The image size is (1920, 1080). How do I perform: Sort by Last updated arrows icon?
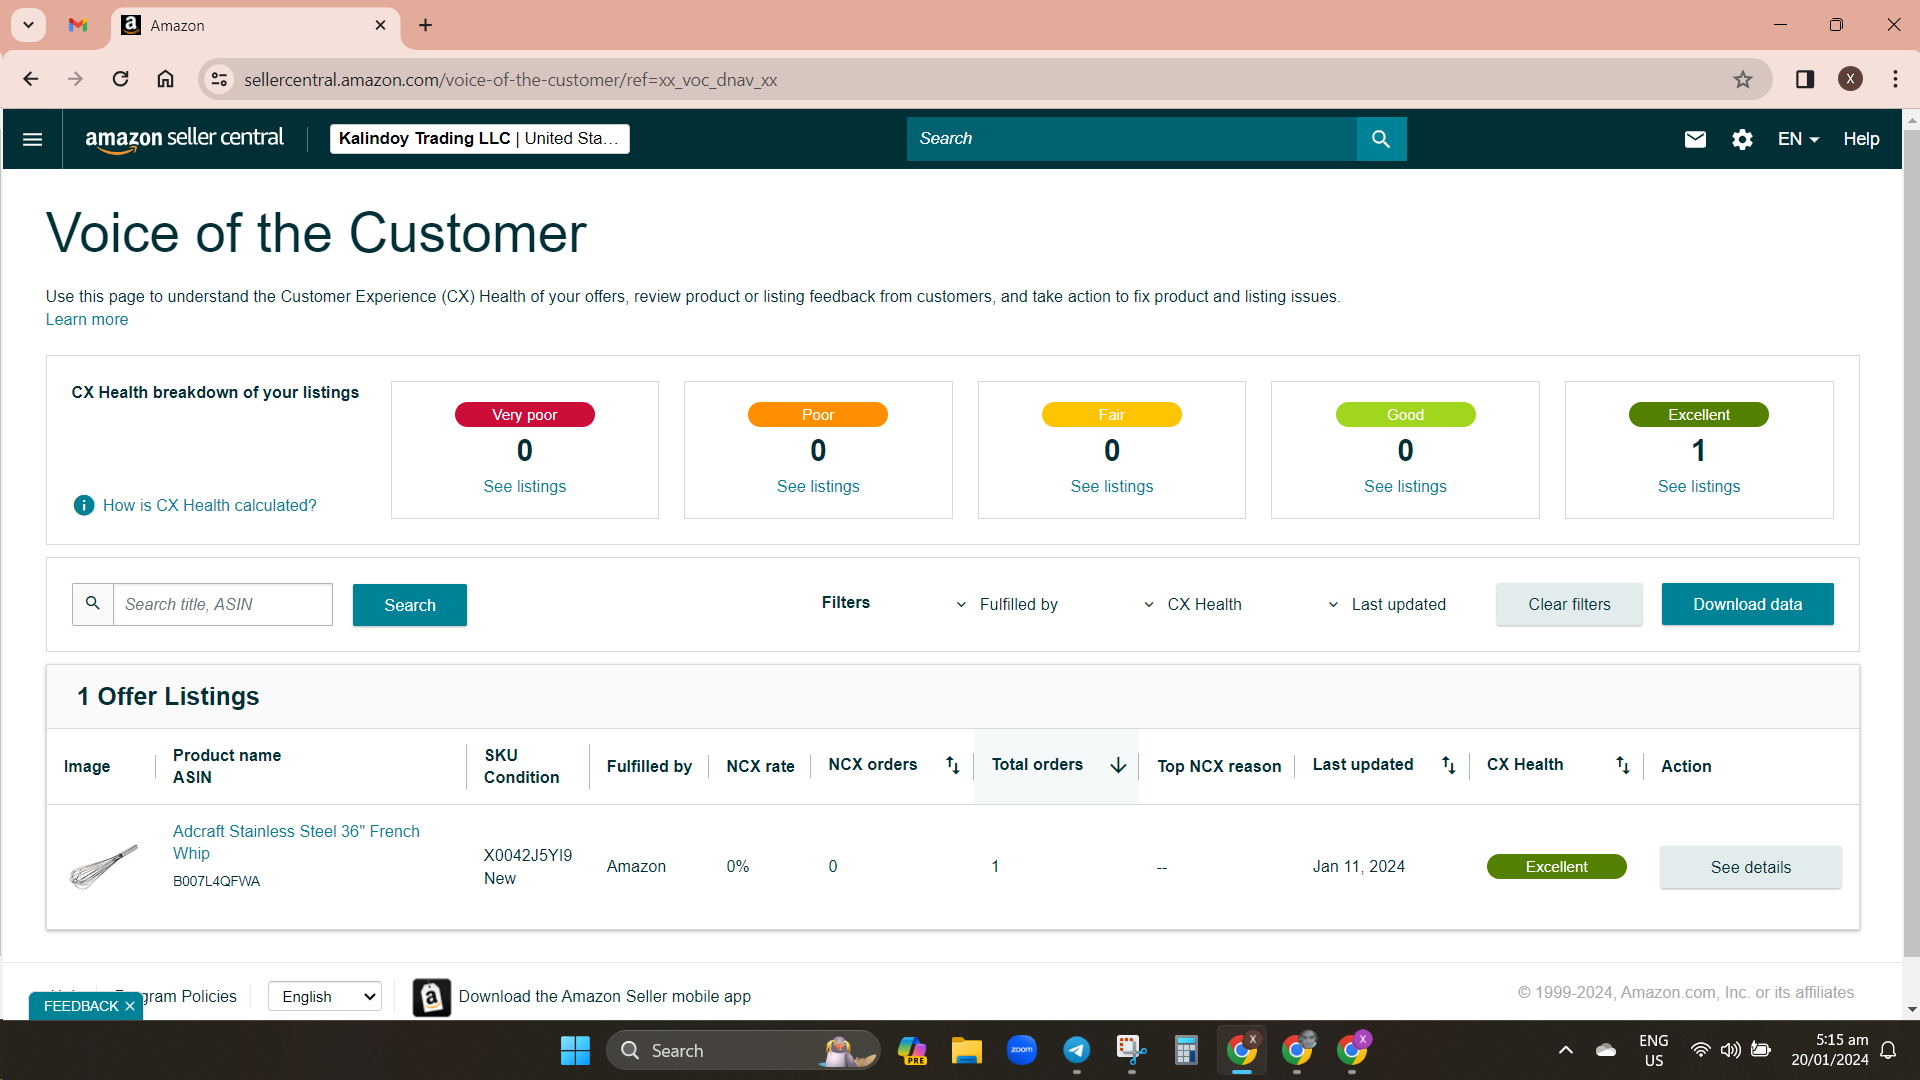[x=1448, y=765]
